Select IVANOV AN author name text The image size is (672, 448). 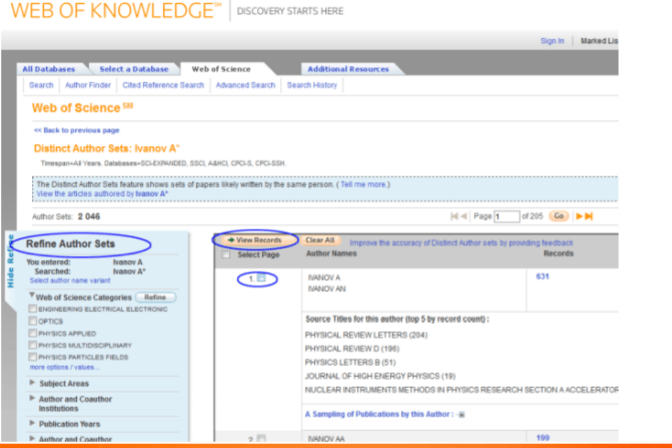(x=327, y=289)
